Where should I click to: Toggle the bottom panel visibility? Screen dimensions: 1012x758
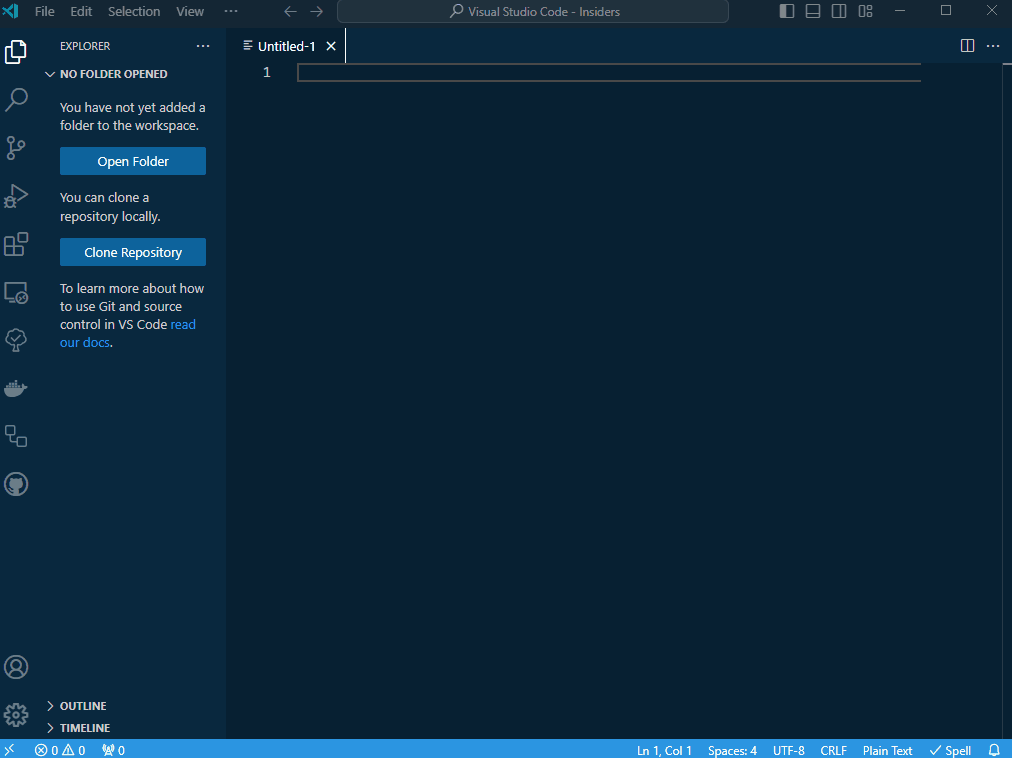(813, 11)
